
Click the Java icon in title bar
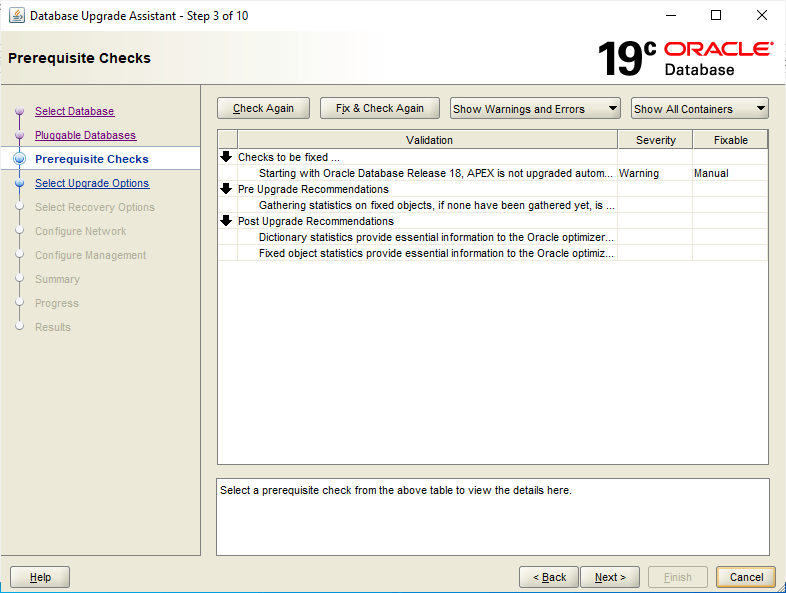pyautogui.click(x=17, y=16)
